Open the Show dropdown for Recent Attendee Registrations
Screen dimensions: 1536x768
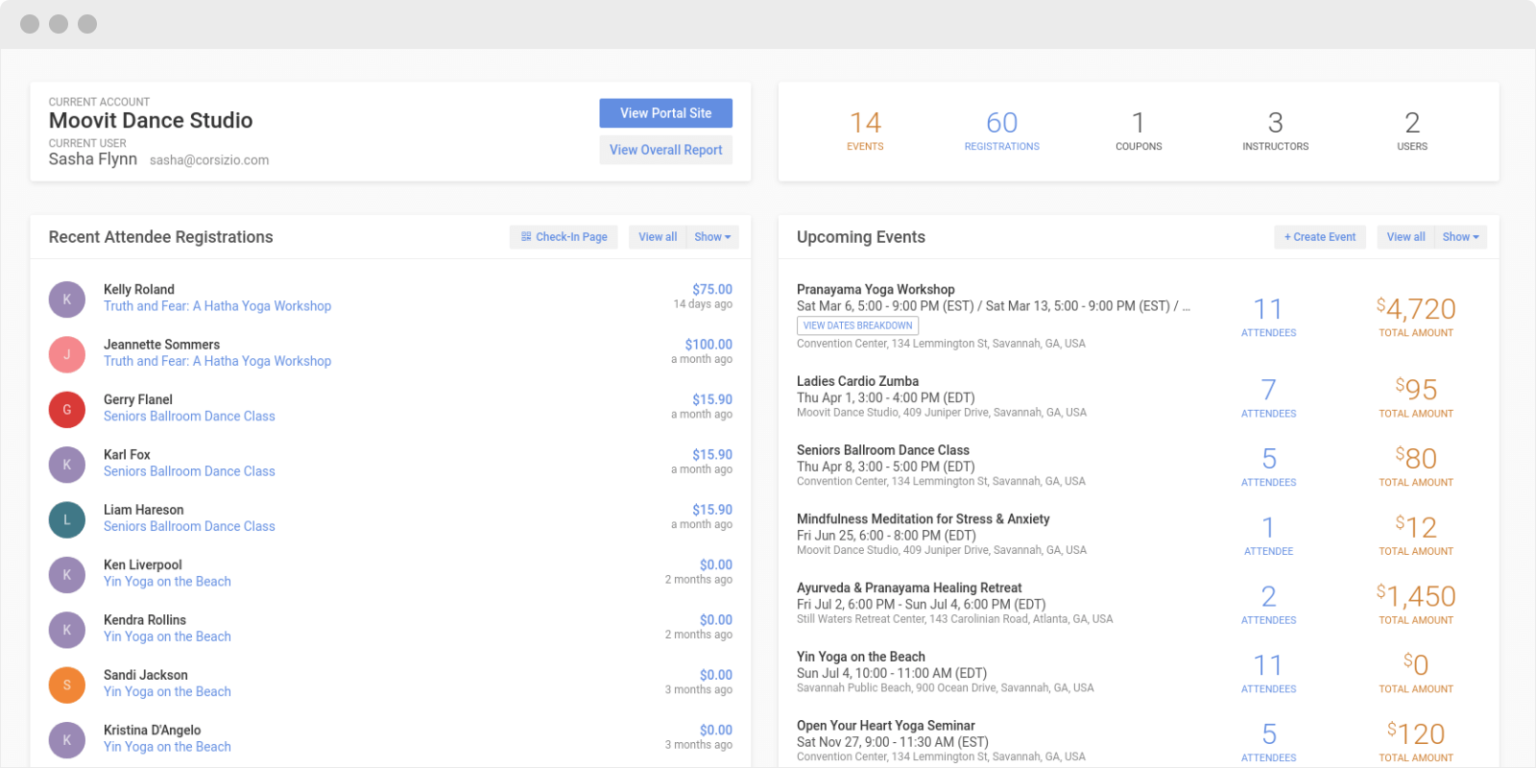click(712, 237)
